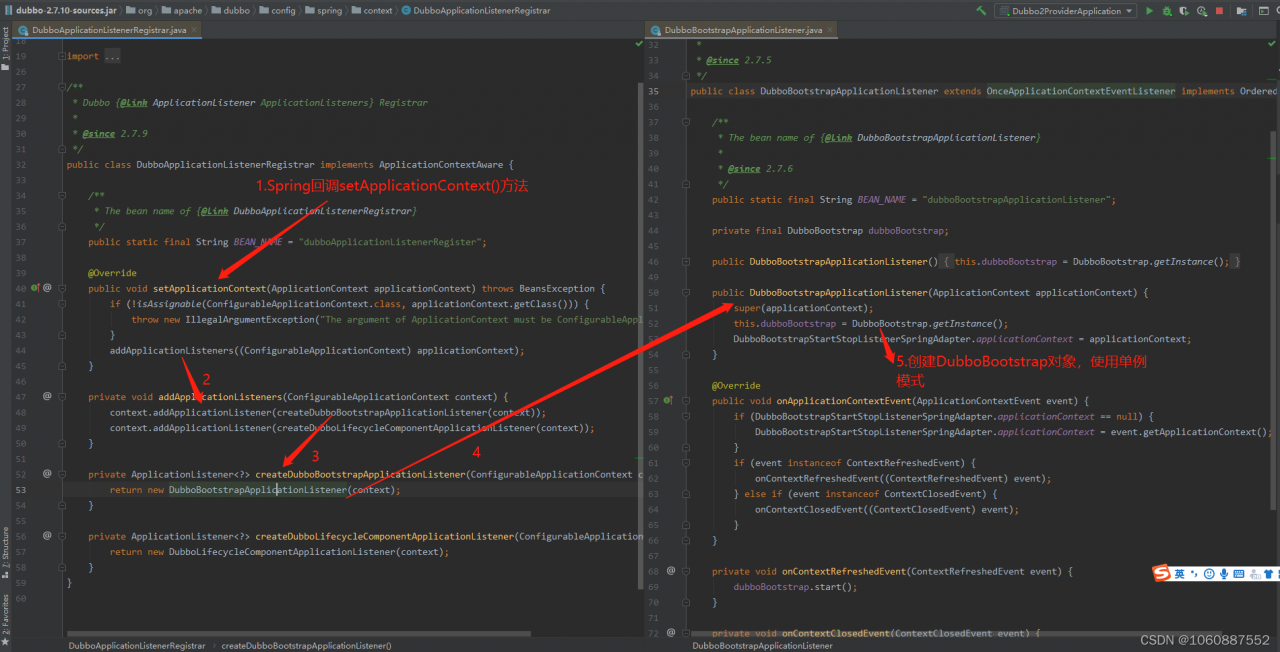
Task: Open the Sogou emoji smiley icon
Action: point(1209,573)
